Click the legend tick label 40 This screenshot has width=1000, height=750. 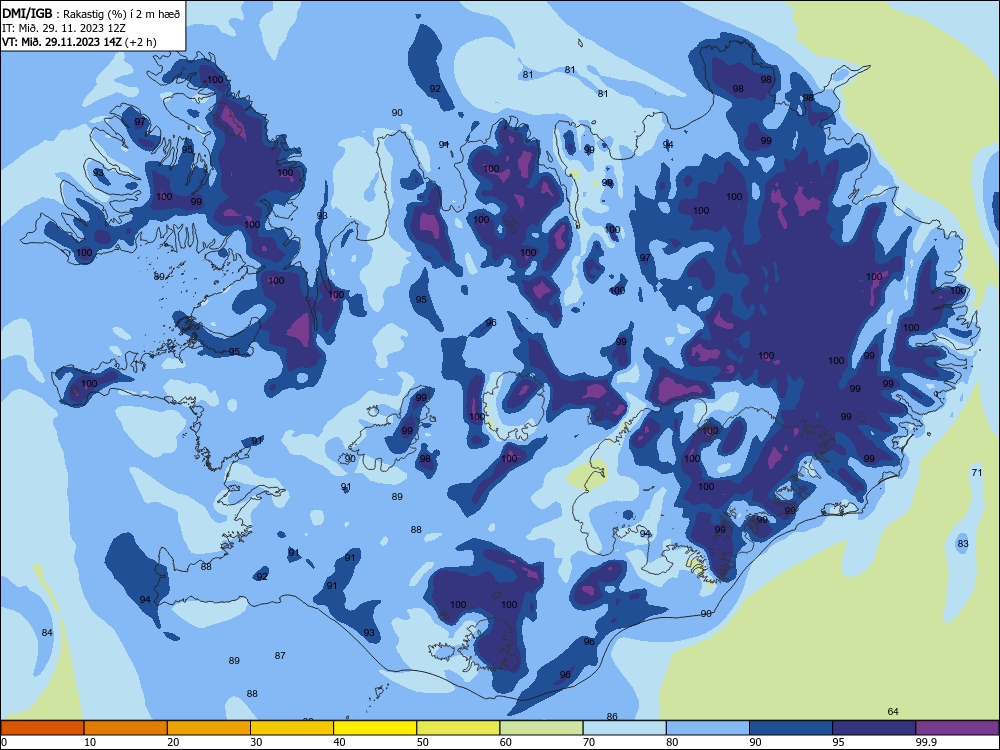click(340, 742)
